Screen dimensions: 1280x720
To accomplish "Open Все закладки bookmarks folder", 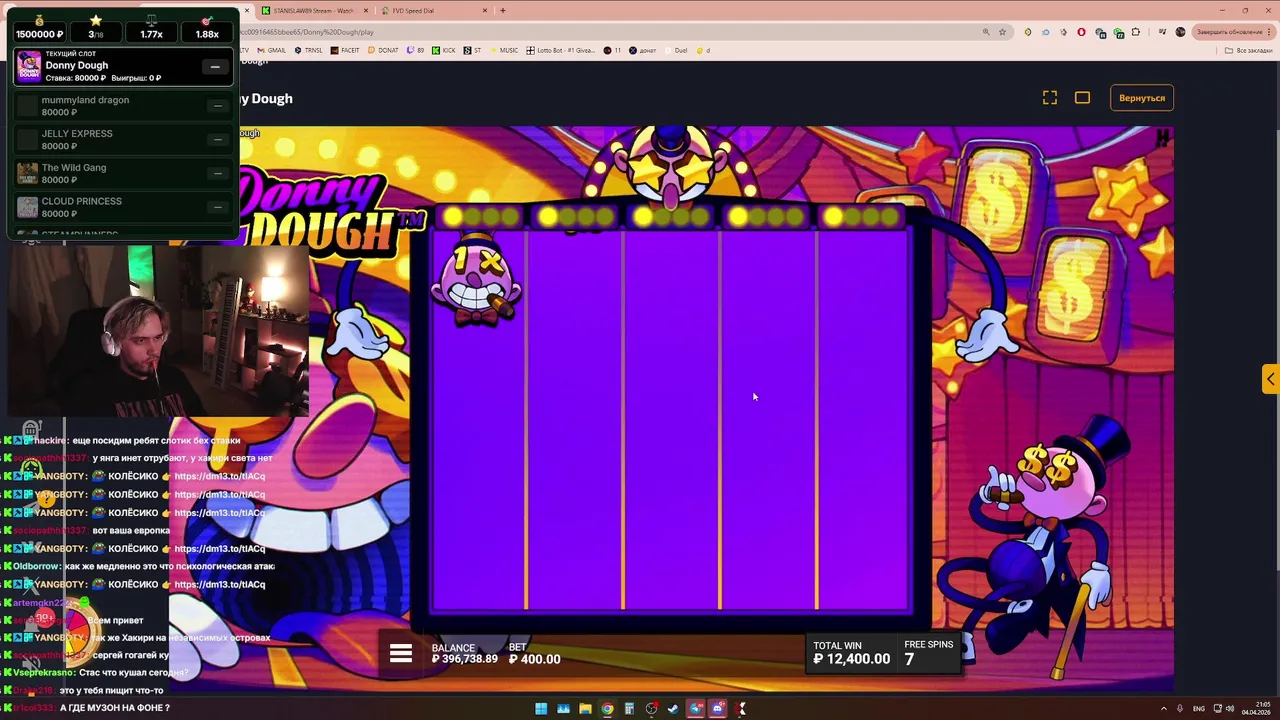I will click(1248, 50).
